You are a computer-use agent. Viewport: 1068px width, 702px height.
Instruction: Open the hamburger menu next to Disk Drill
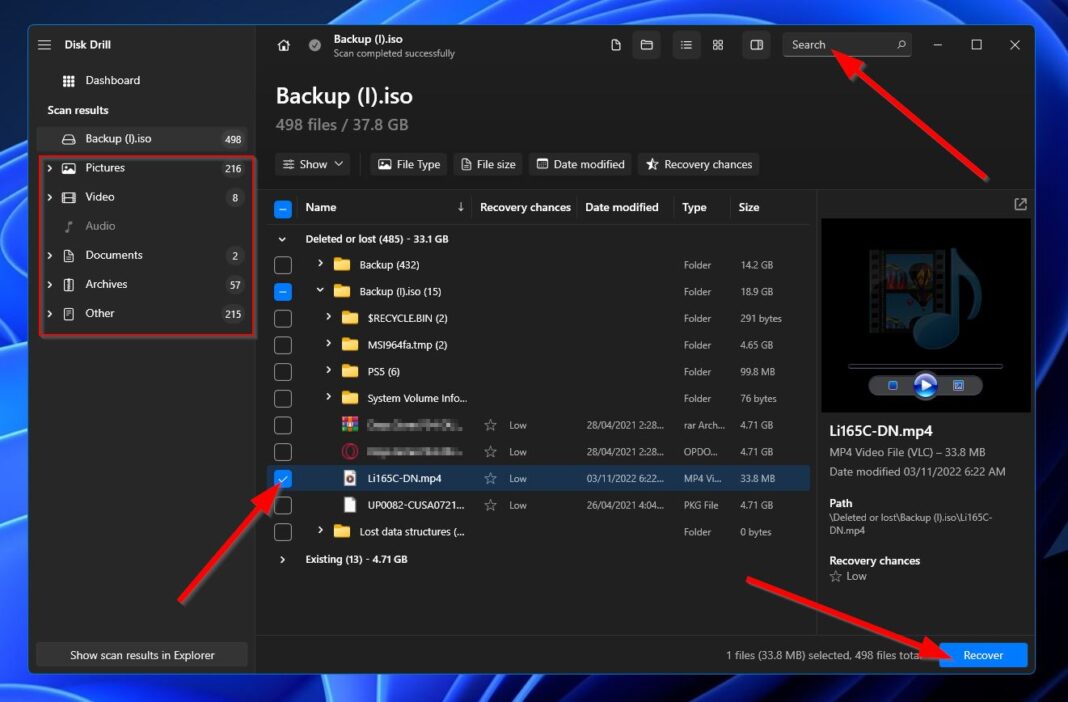[x=44, y=45]
